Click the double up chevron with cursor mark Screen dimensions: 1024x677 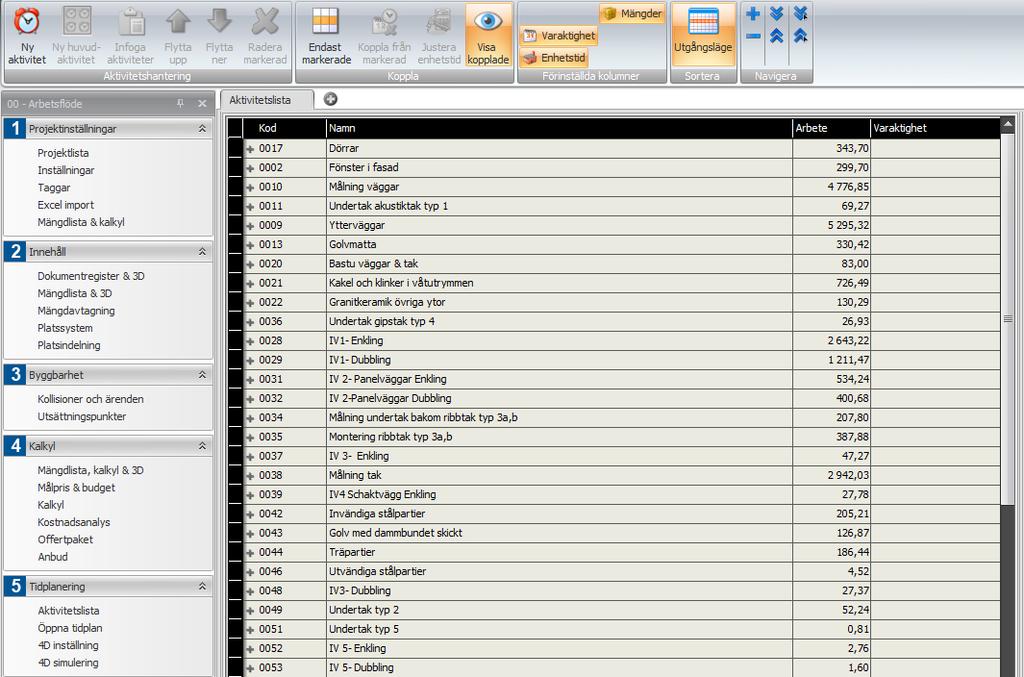click(801, 36)
